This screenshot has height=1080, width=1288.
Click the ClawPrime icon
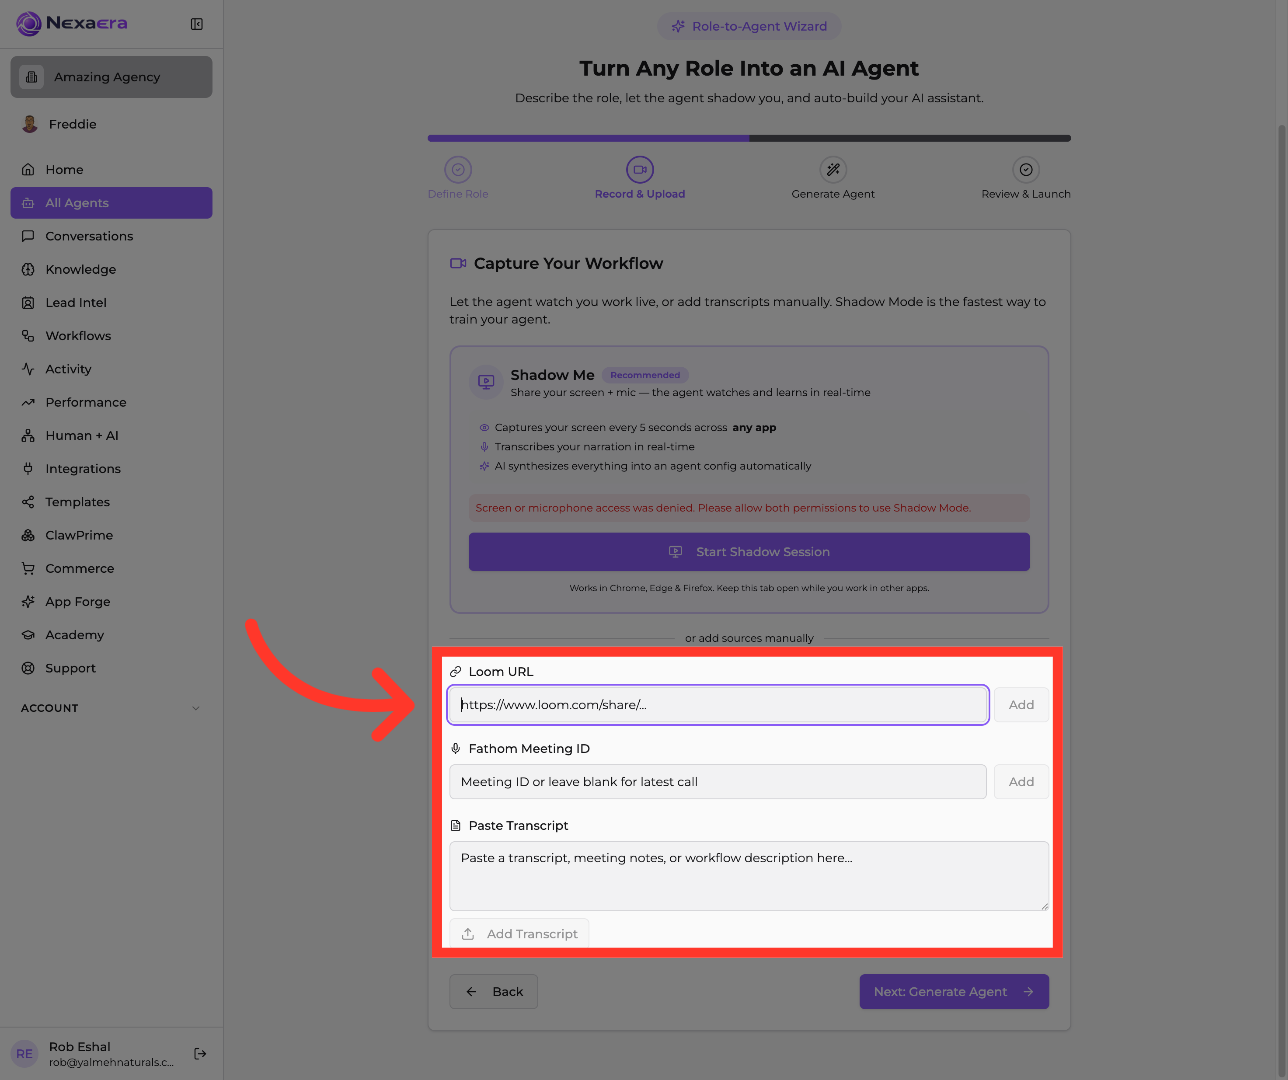point(28,535)
